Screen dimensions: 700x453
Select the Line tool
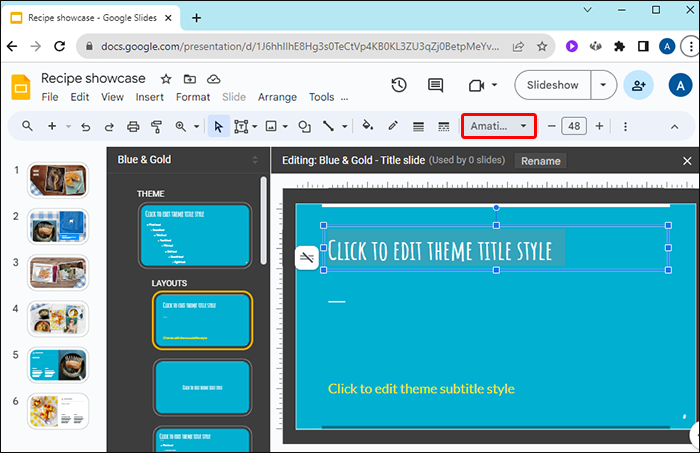pos(328,126)
